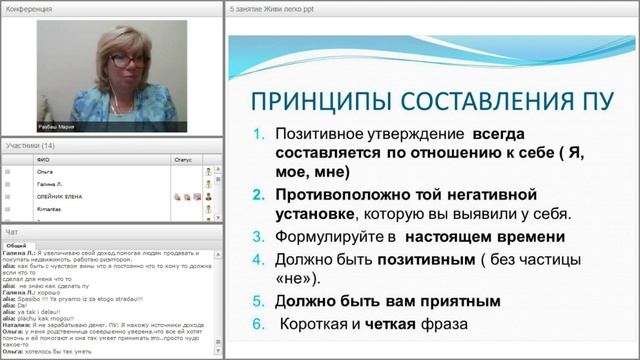Tick the checkbox next to Галина Л.
Screen dimensions: 640x360
(7, 184)
